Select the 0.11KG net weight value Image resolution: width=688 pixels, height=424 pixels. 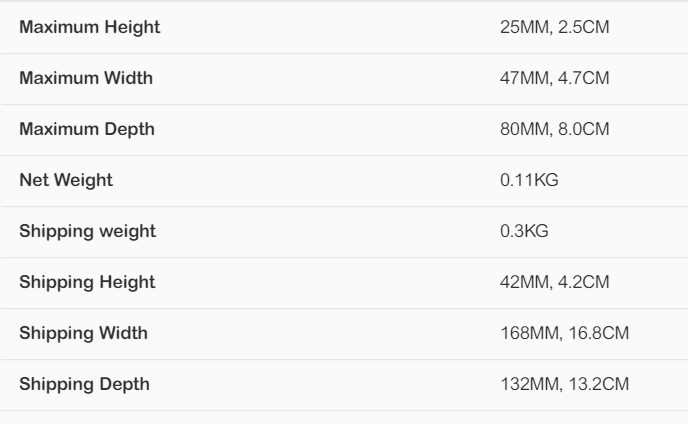(x=529, y=180)
